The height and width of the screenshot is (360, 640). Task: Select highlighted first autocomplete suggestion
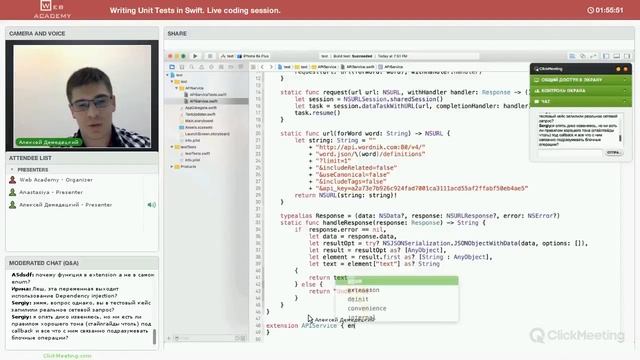point(396,281)
